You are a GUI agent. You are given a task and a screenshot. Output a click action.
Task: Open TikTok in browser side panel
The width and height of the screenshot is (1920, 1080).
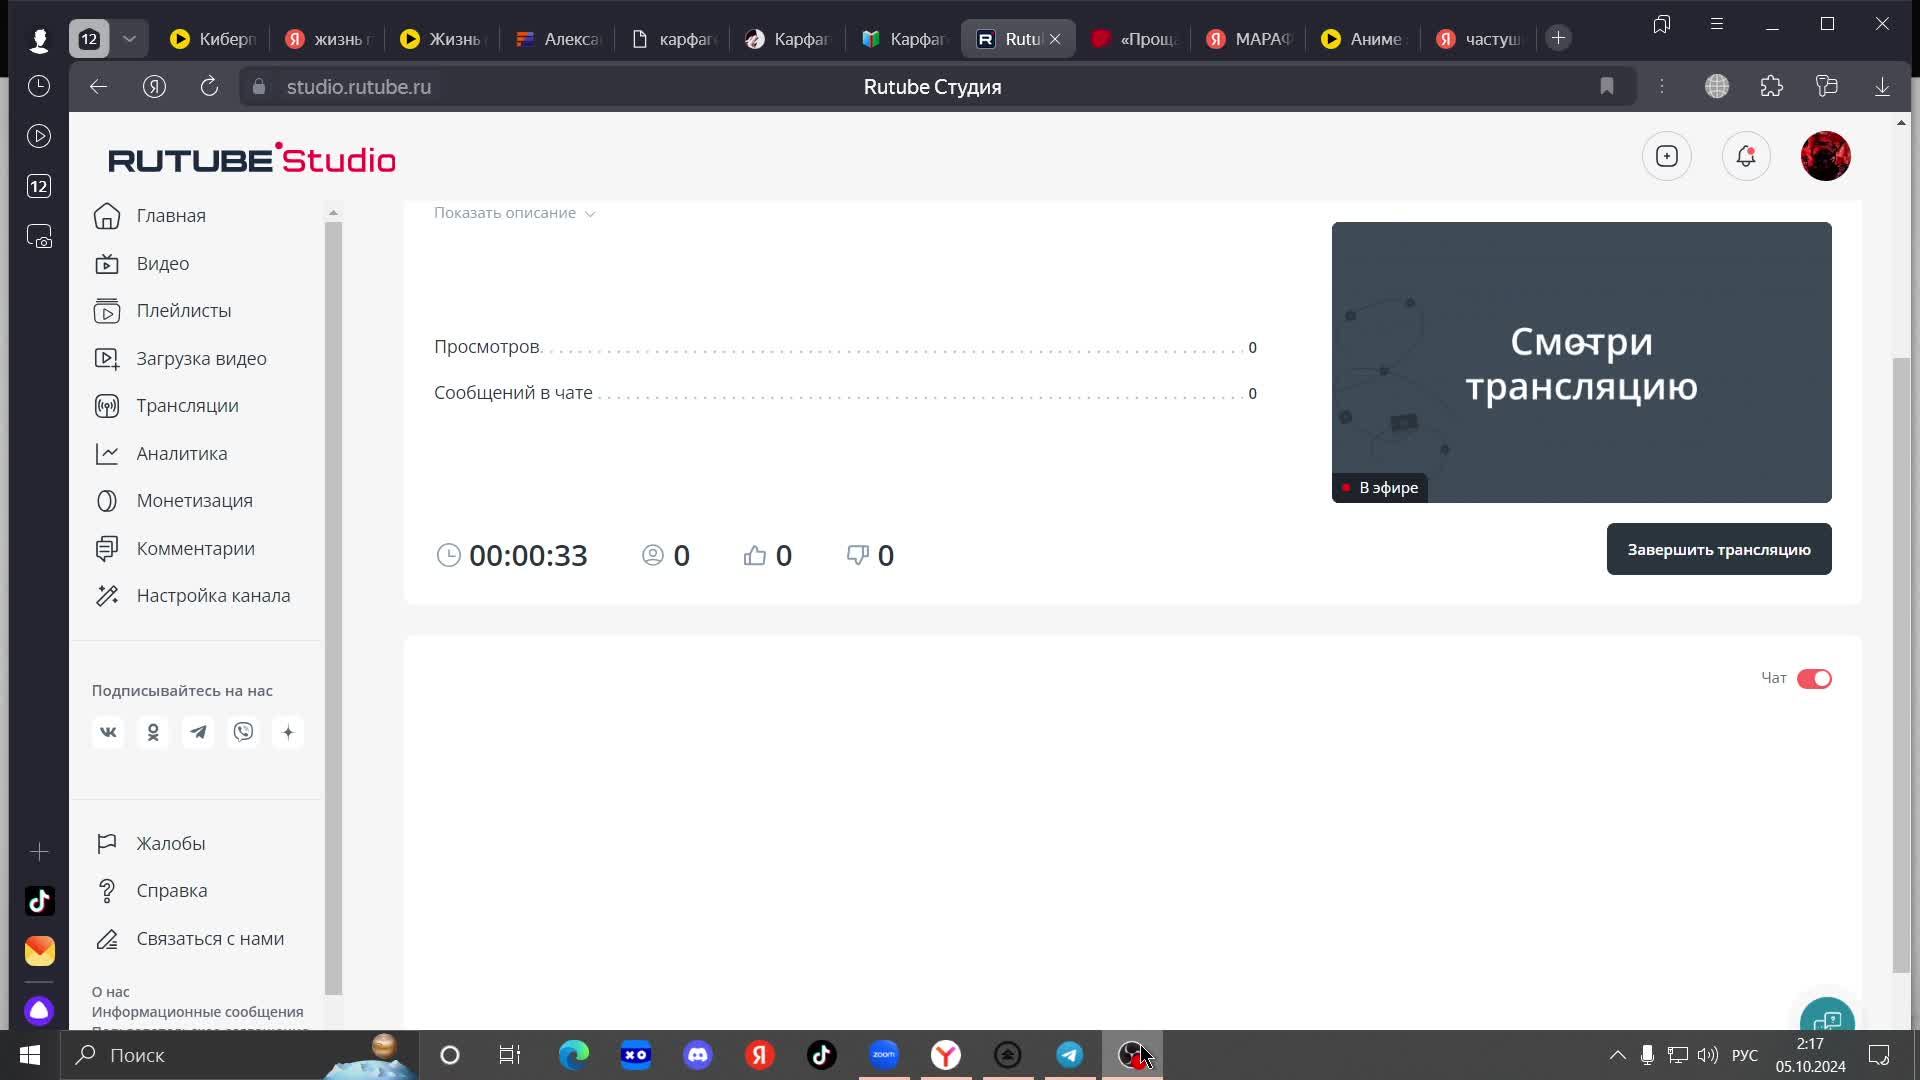(x=39, y=901)
